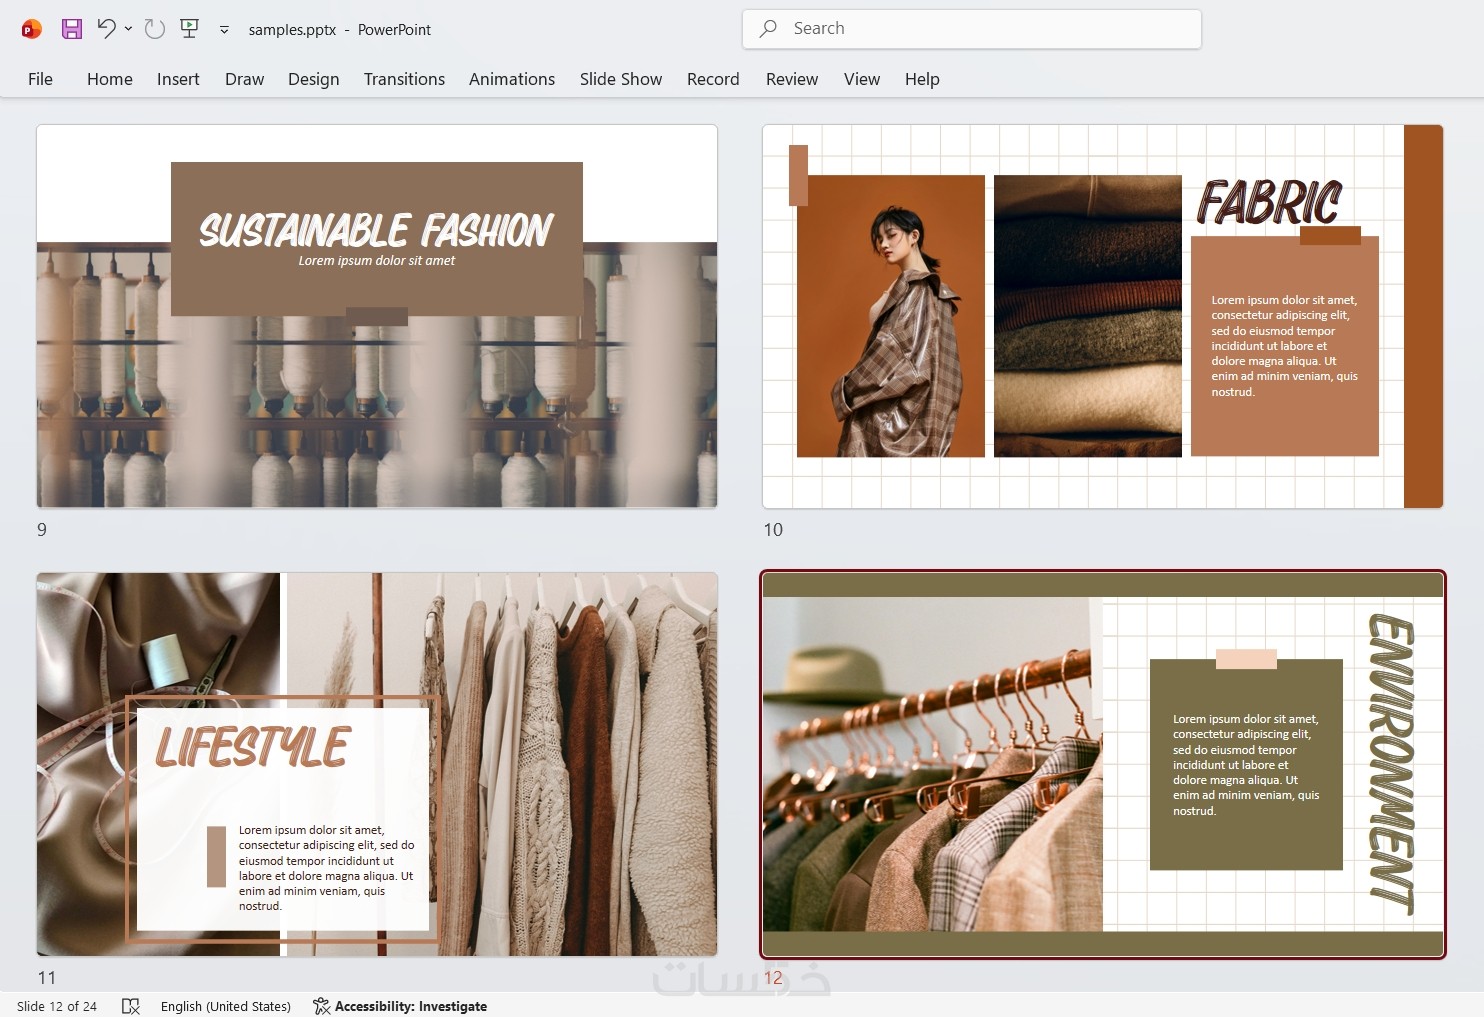Click the Redo icon

tap(154, 29)
